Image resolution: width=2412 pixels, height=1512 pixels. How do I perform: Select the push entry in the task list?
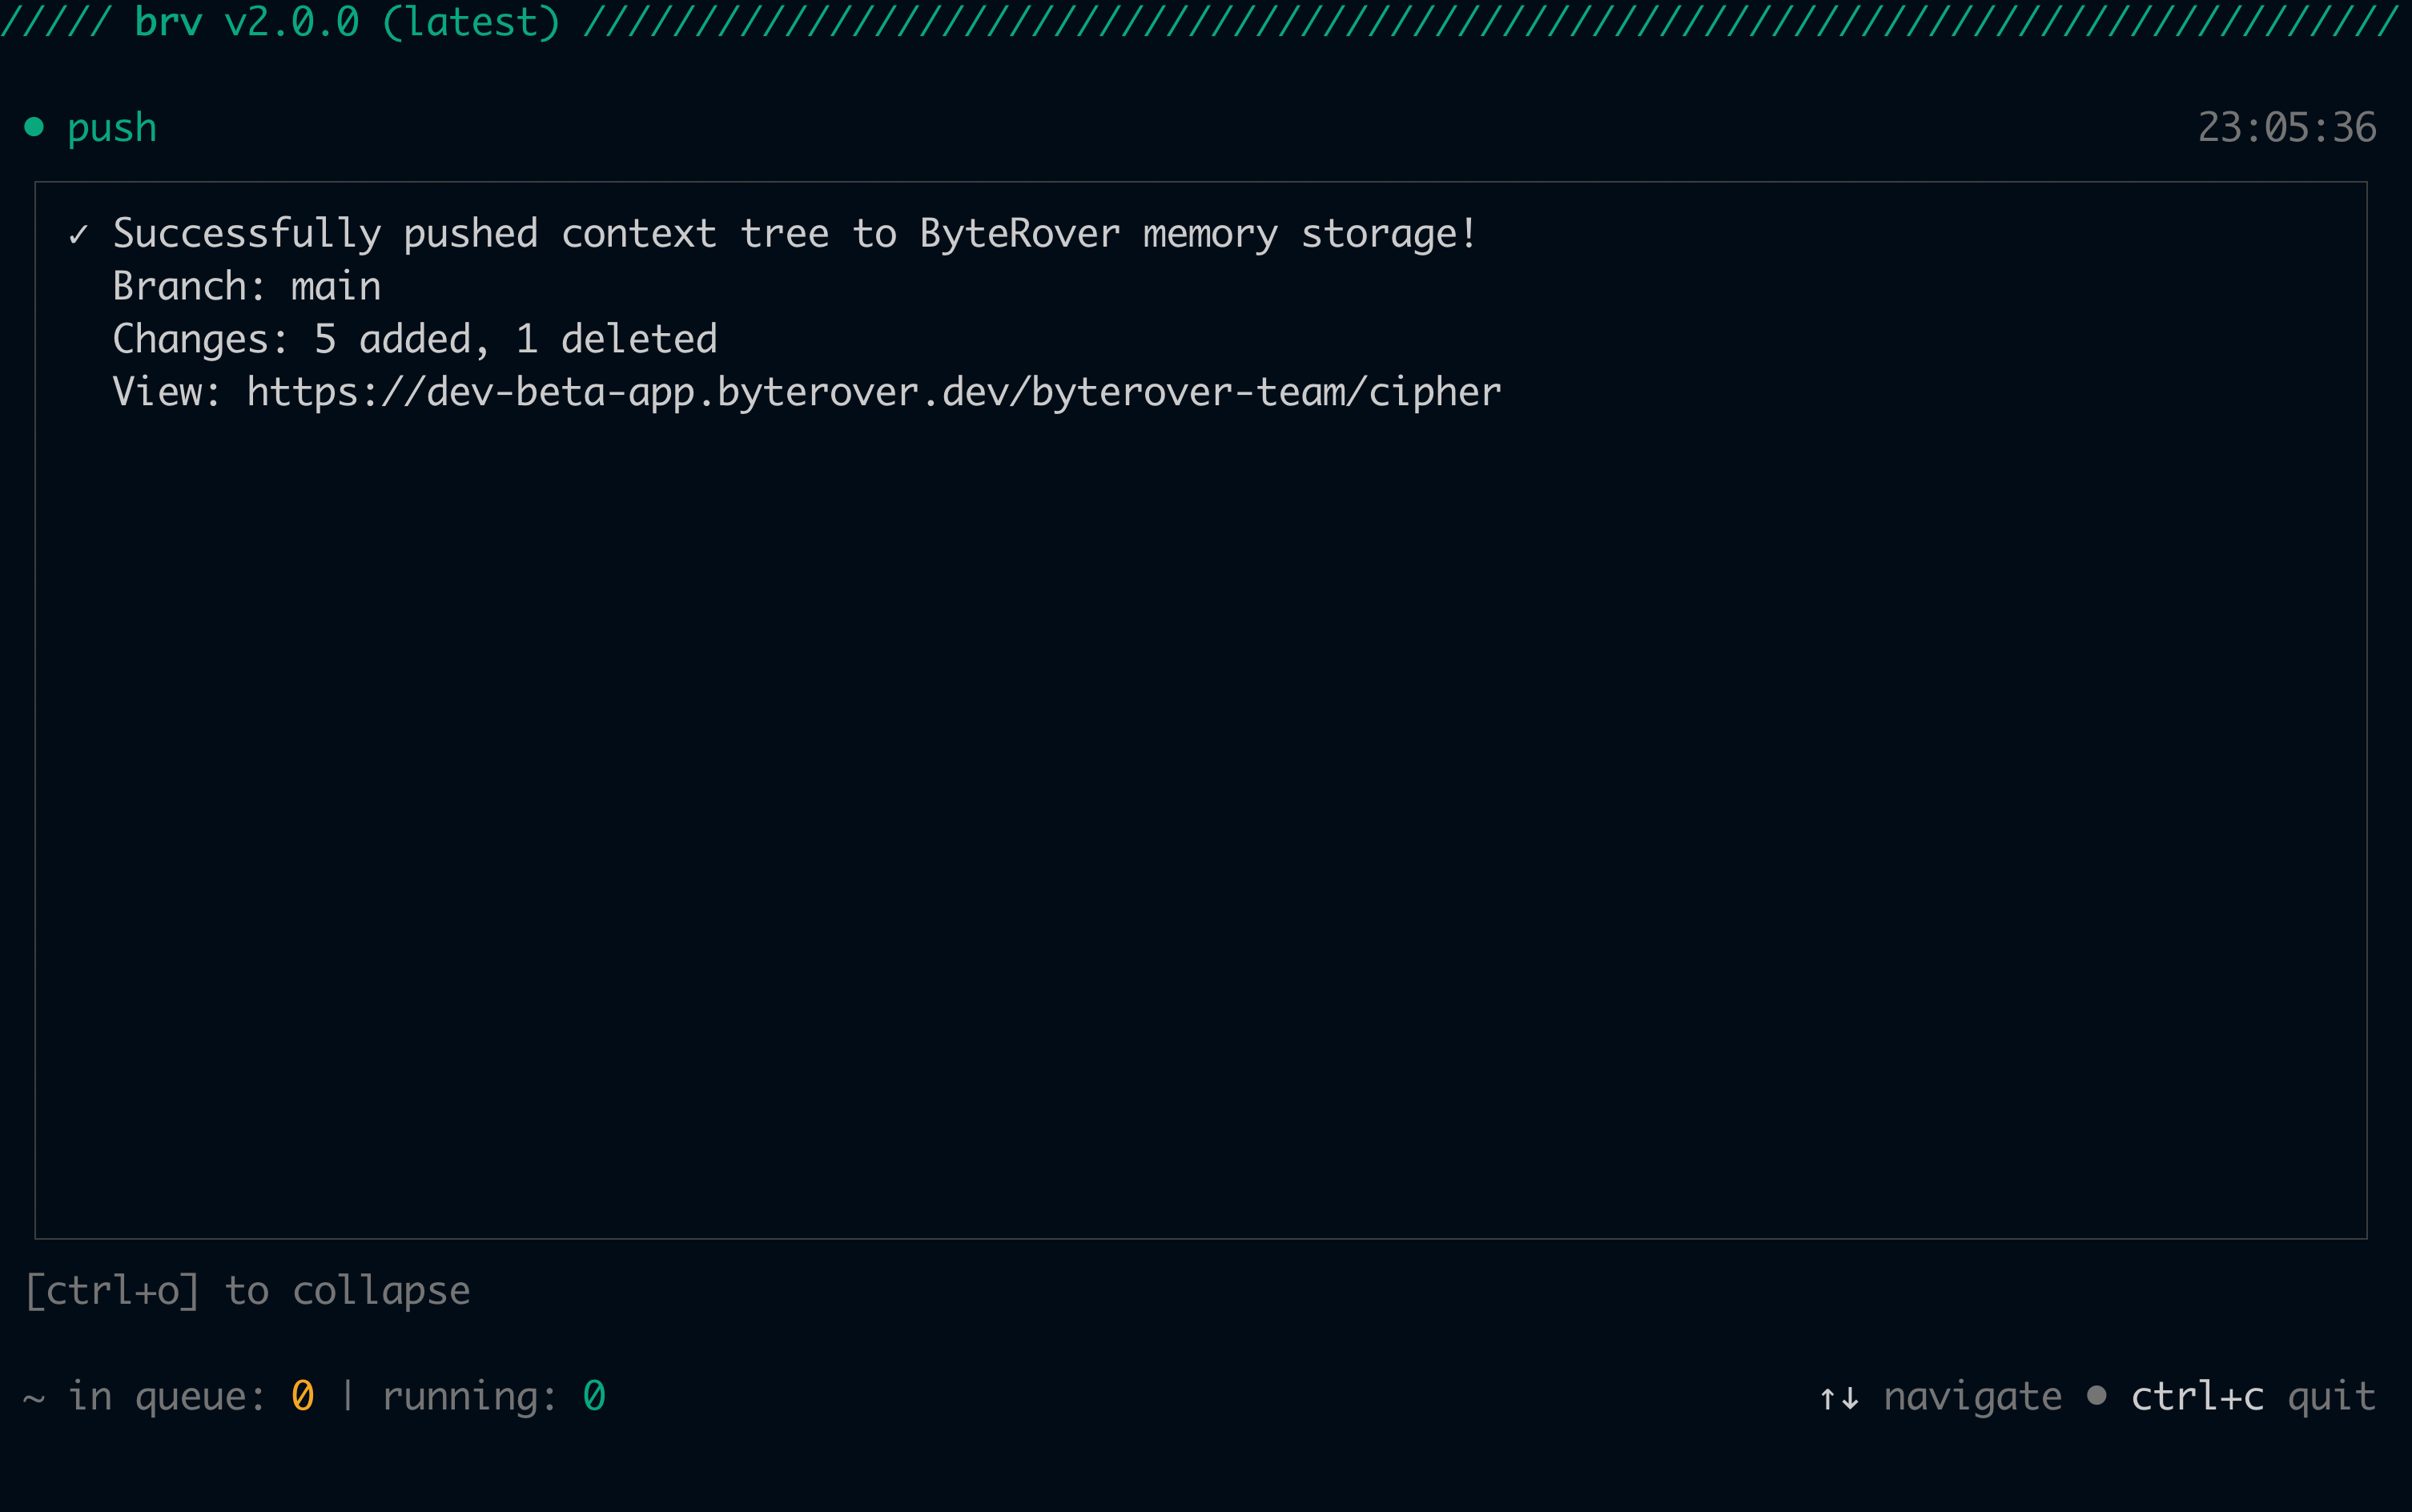(112, 126)
